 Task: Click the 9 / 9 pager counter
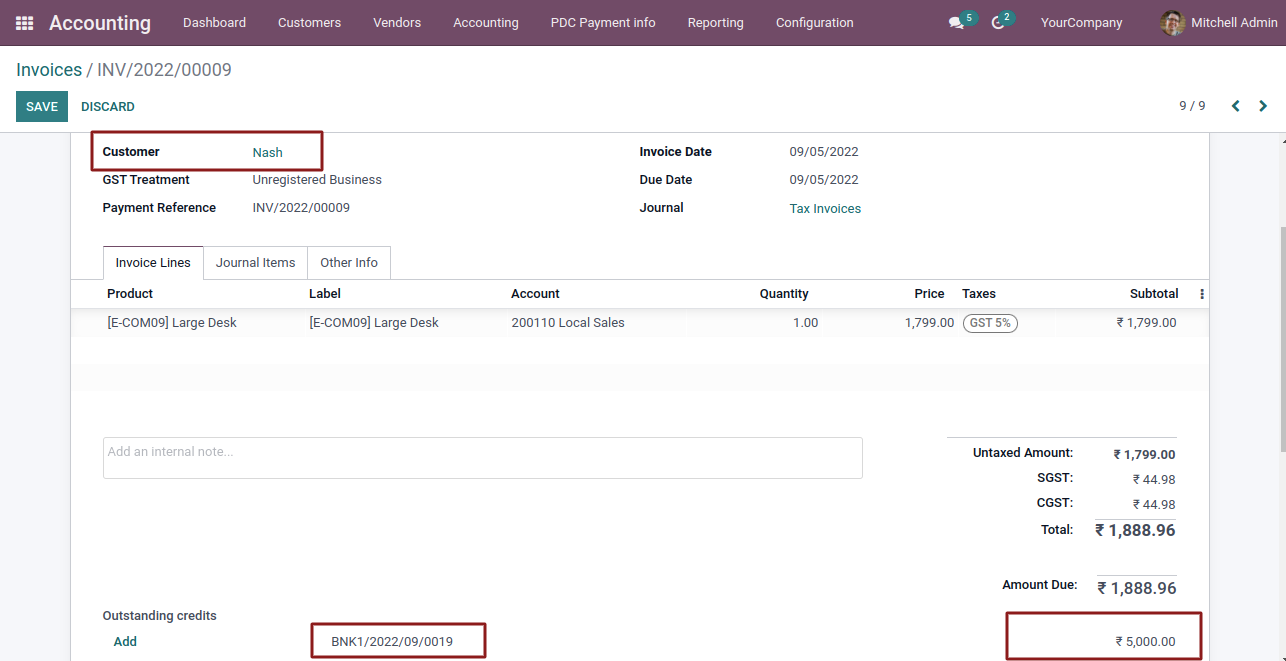[x=1192, y=106]
